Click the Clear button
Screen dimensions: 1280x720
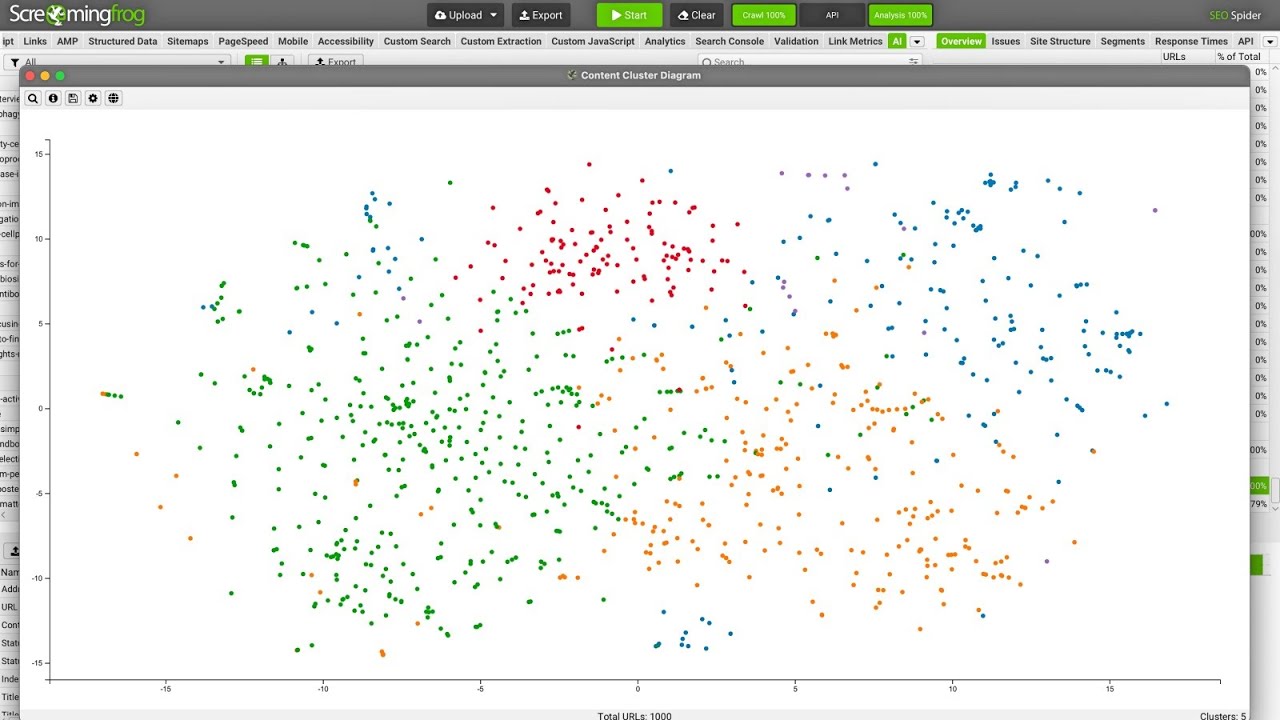(696, 15)
